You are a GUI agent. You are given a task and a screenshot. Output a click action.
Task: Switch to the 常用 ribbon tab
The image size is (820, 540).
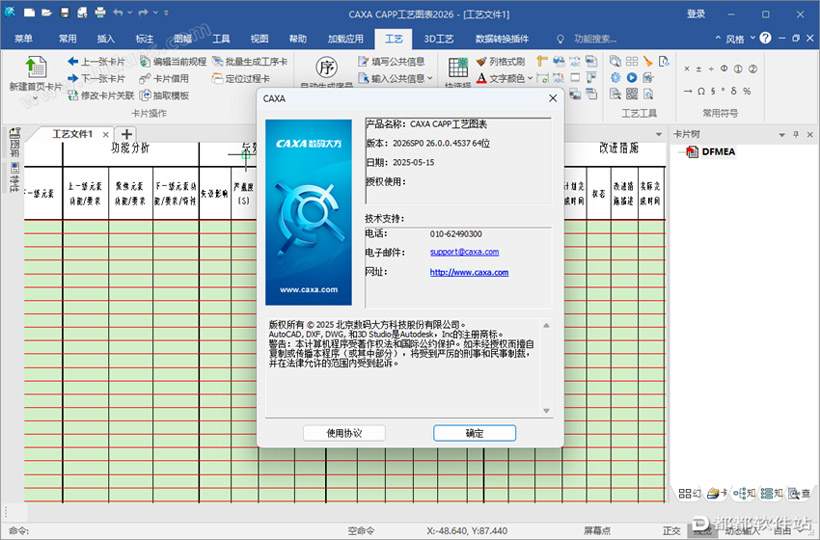[67, 39]
